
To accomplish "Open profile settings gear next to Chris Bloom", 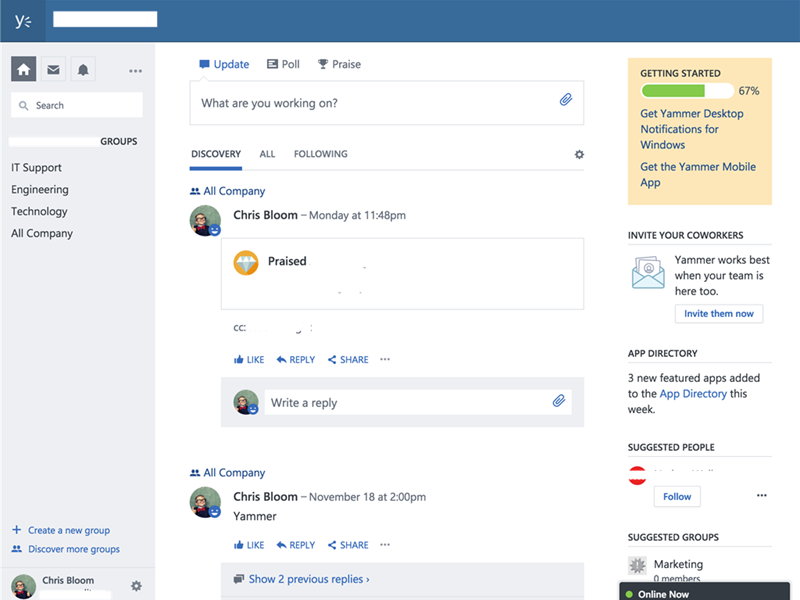I will tap(136, 586).
